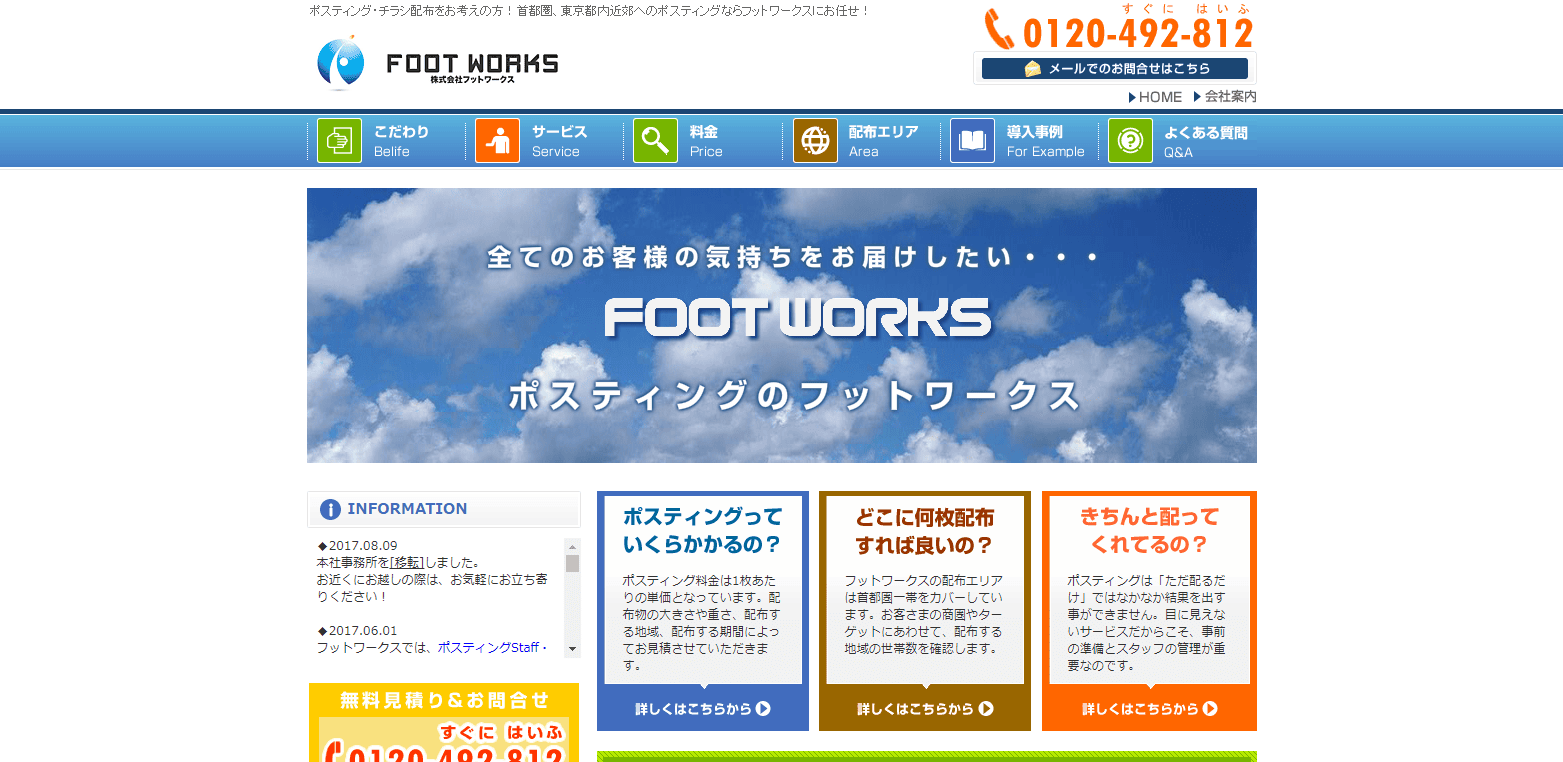This screenshot has height=762, width=1563.
Task: Click 詳しくはこちらから in the blue pricing box
Action: pos(703,709)
